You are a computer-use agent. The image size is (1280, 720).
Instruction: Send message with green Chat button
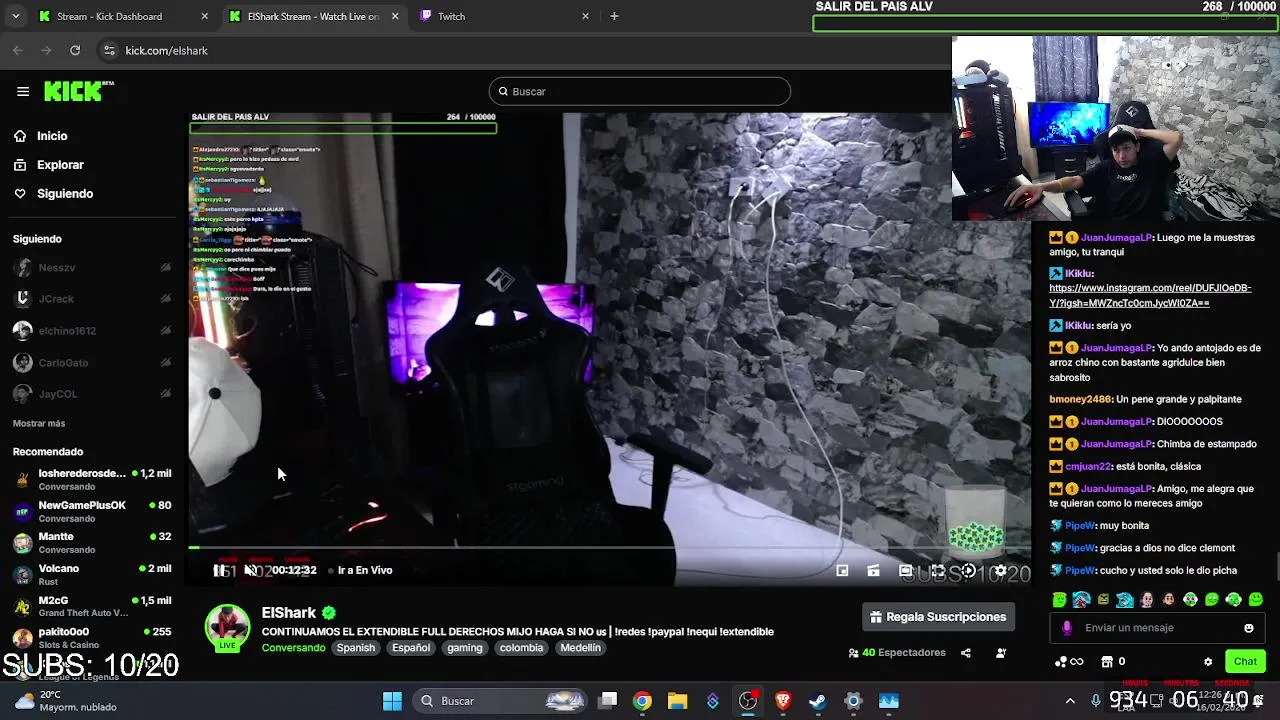click(x=1245, y=662)
